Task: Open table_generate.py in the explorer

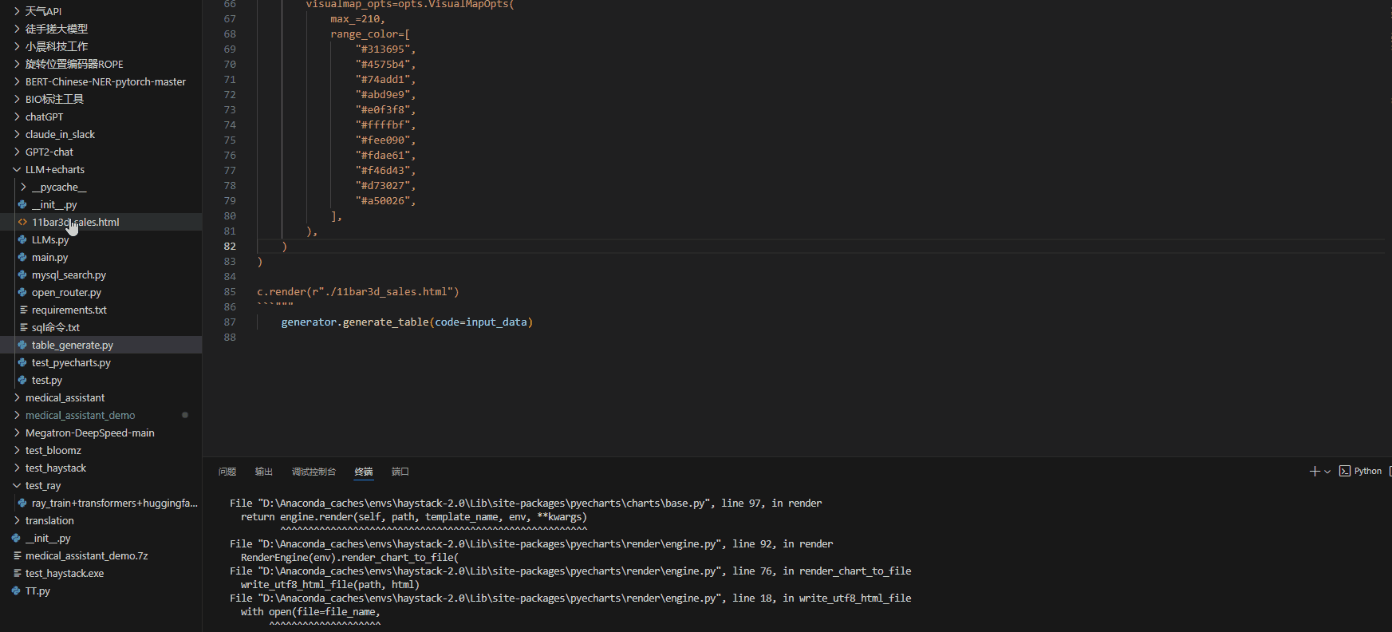Action: tap(72, 345)
